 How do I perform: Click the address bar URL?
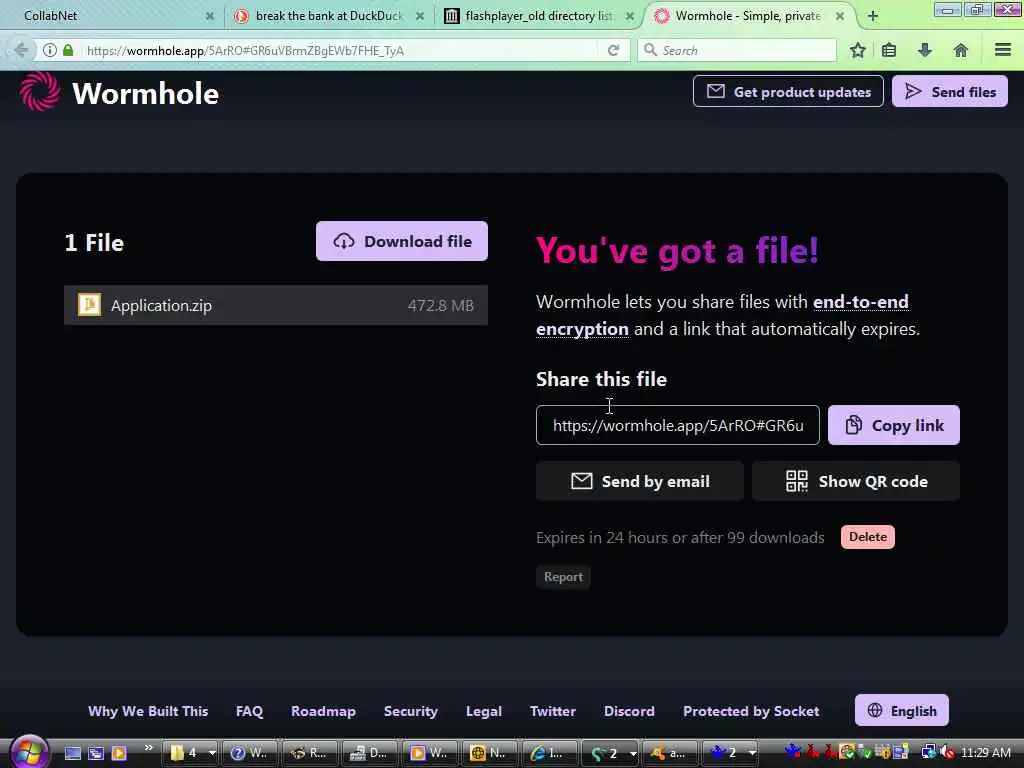[x=245, y=50]
